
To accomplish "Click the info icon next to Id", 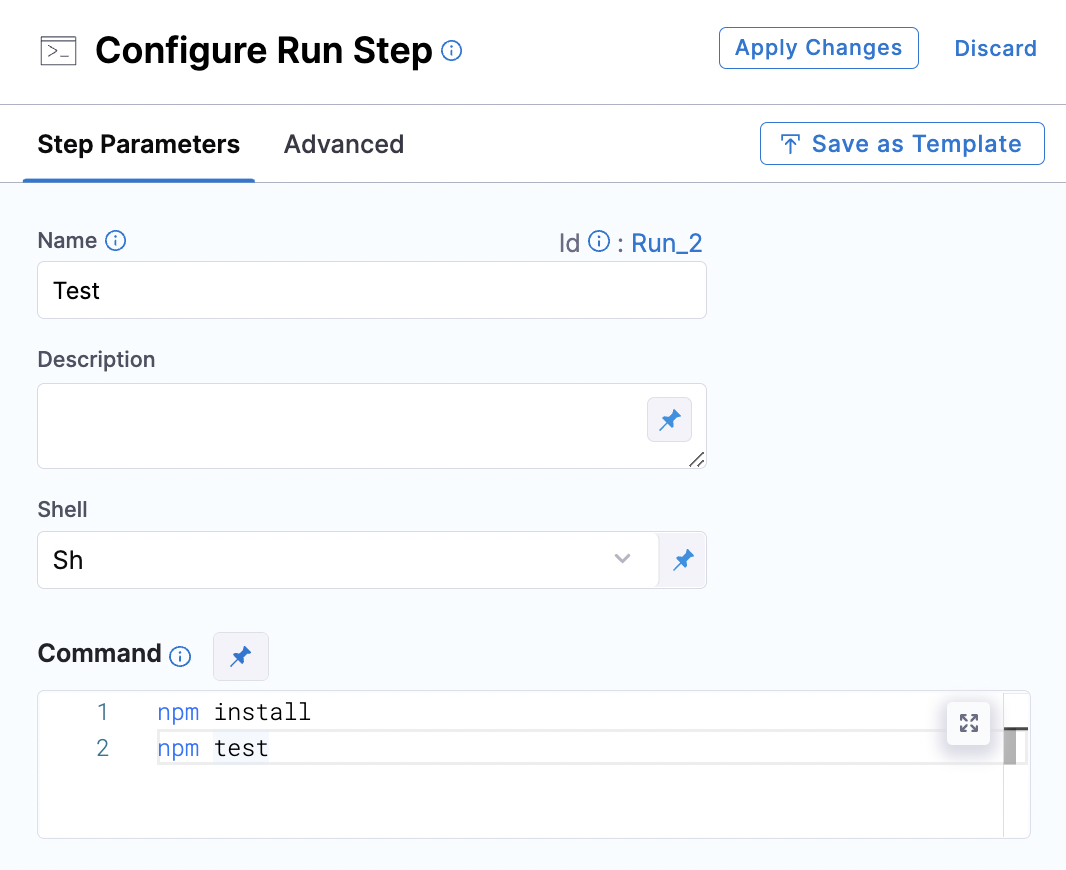I will [x=599, y=241].
